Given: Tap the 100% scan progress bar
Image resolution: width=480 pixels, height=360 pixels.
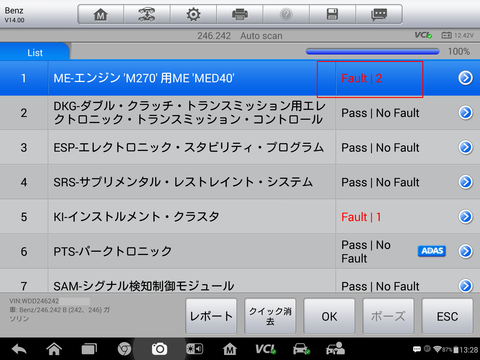Looking at the screenshot, I should 373,51.
